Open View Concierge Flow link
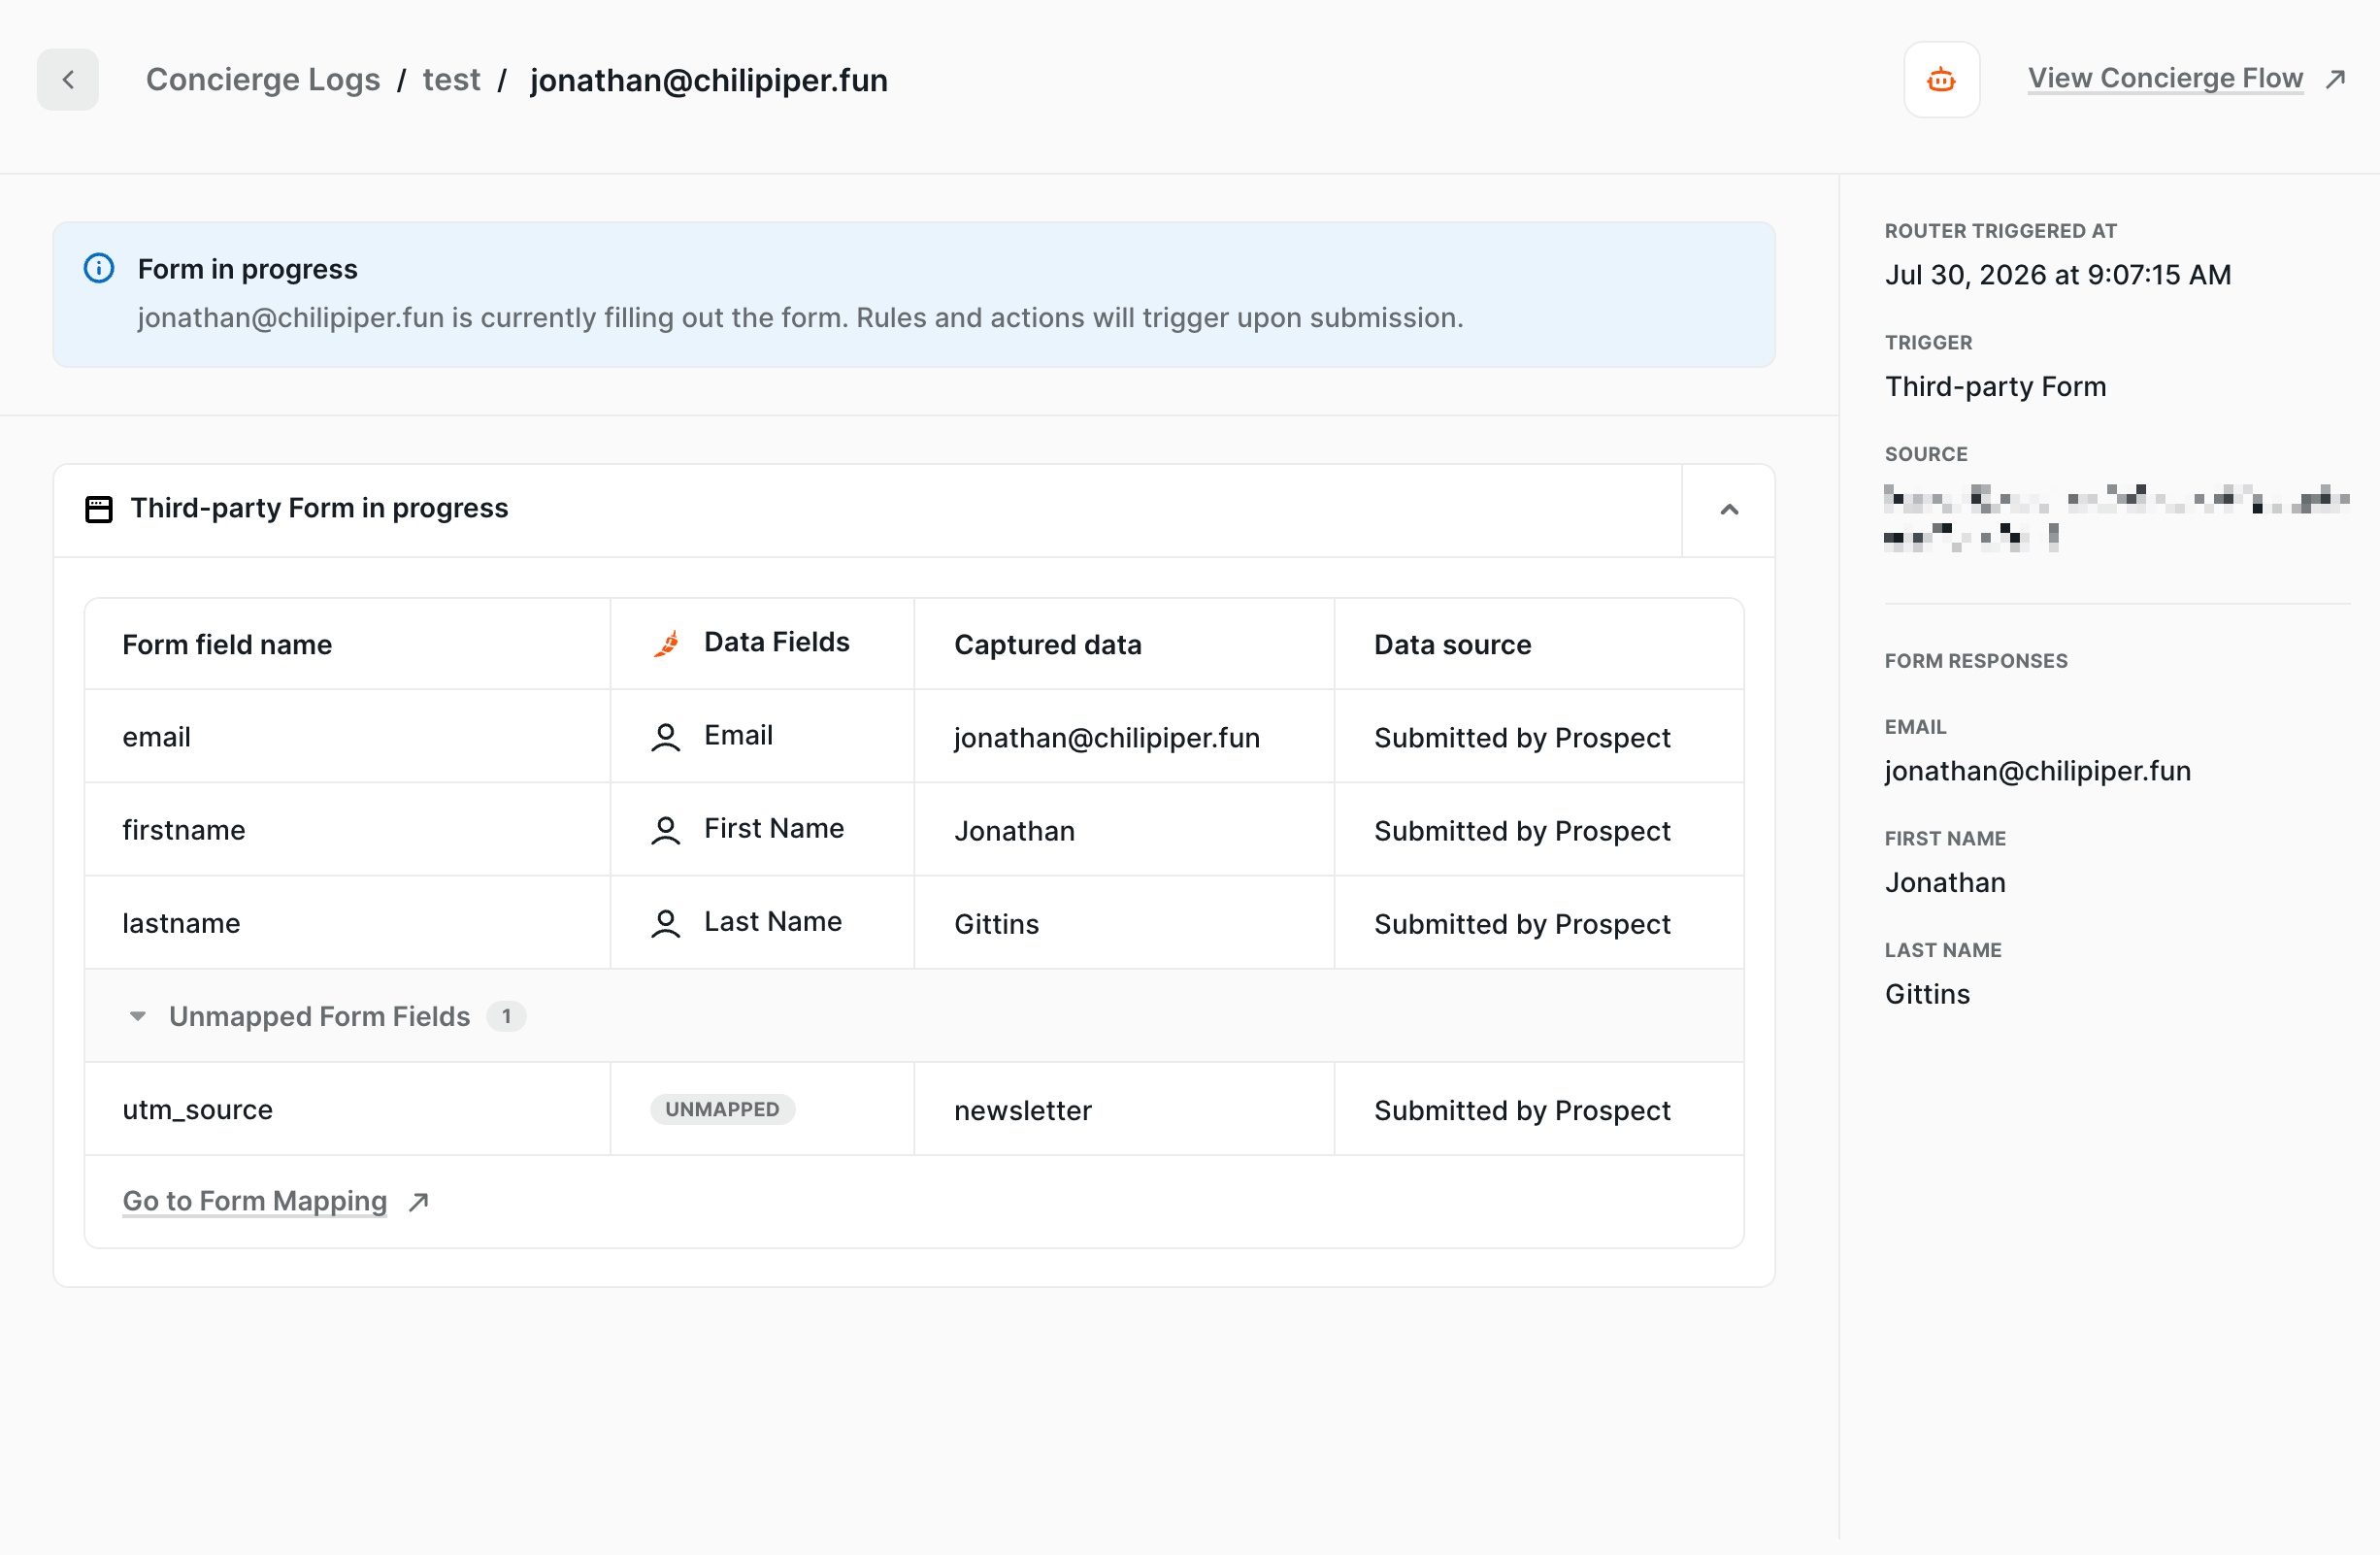 point(2165,79)
